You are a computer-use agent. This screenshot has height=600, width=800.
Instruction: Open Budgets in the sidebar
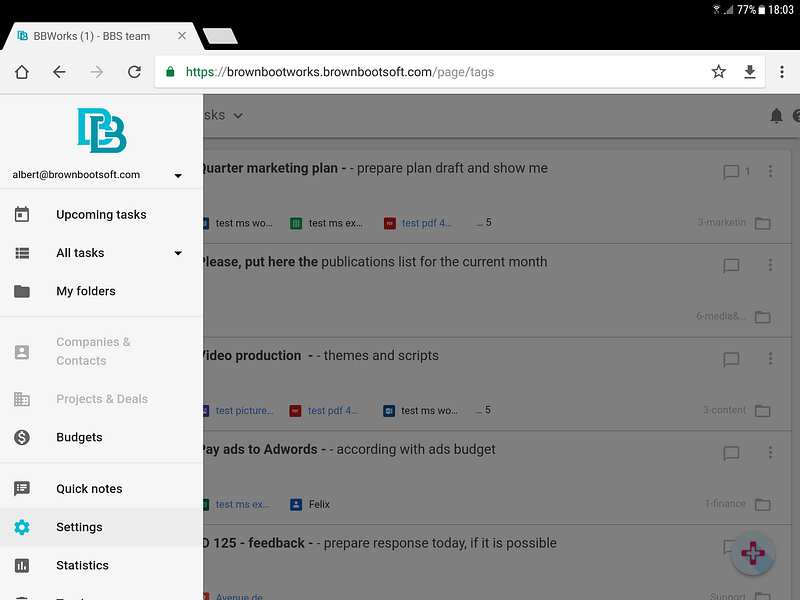click(101, 437)
